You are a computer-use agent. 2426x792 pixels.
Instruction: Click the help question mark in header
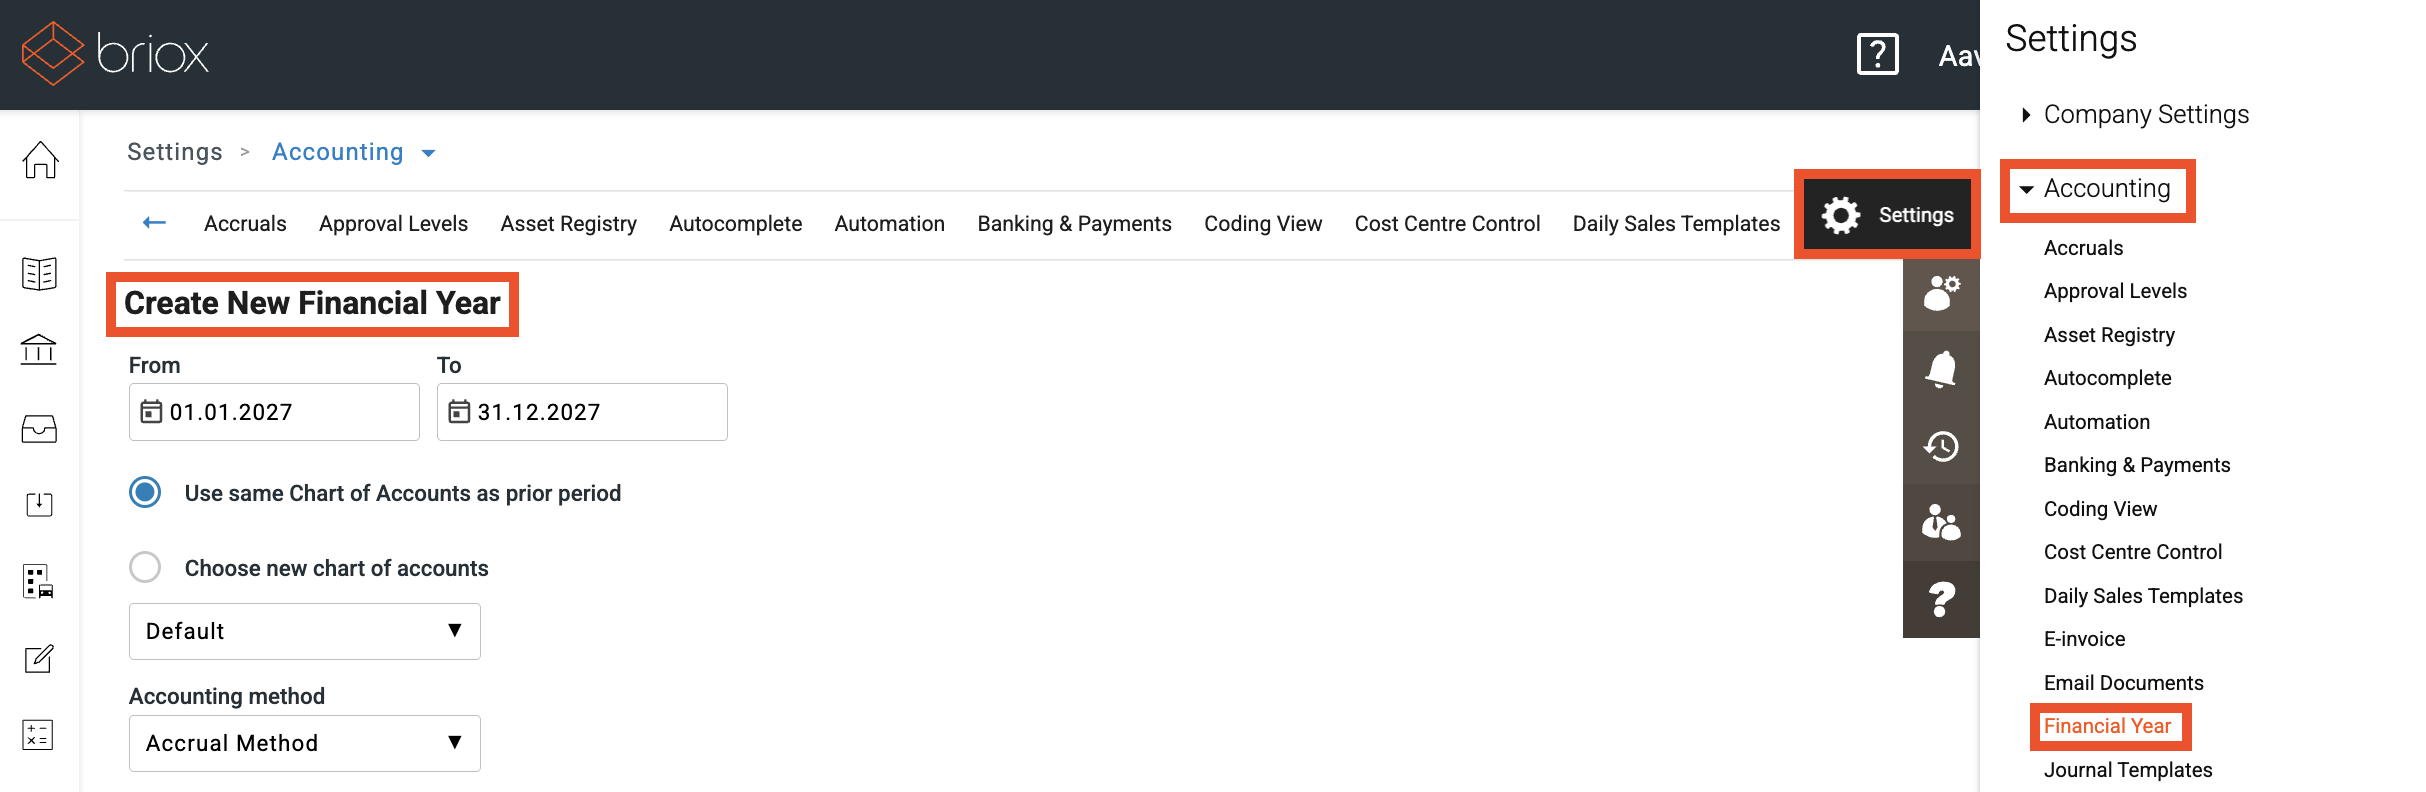[1877, 54]
